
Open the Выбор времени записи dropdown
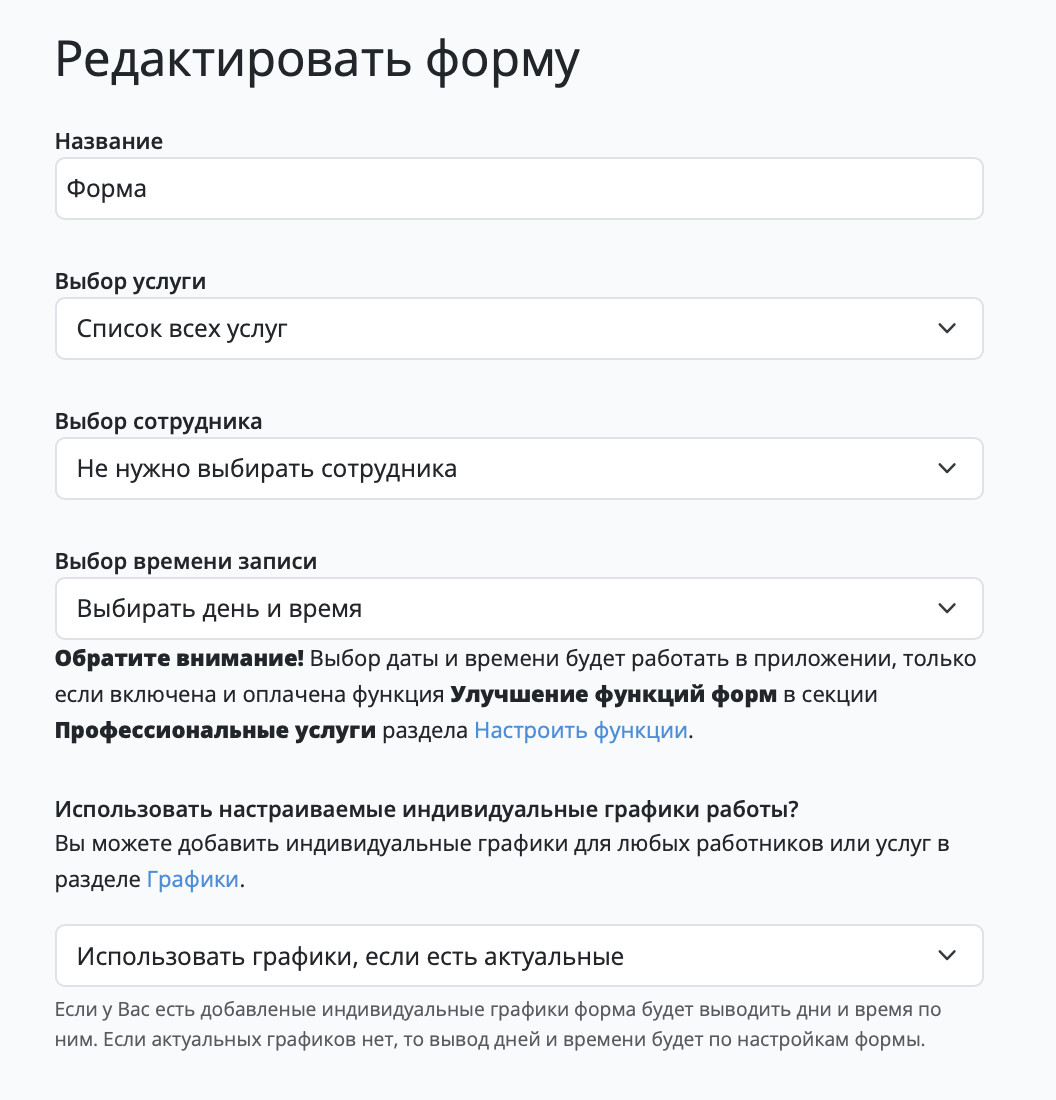[x=519, y=608]
